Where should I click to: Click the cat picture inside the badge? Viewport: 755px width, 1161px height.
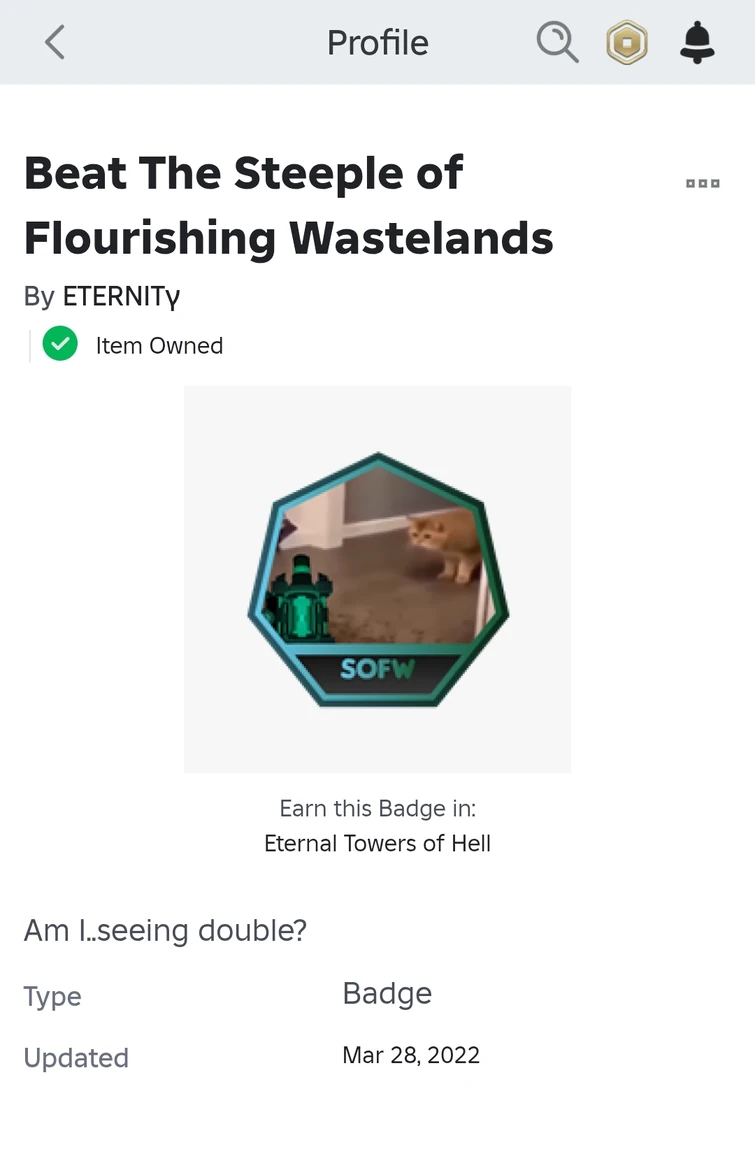(440, 544)
